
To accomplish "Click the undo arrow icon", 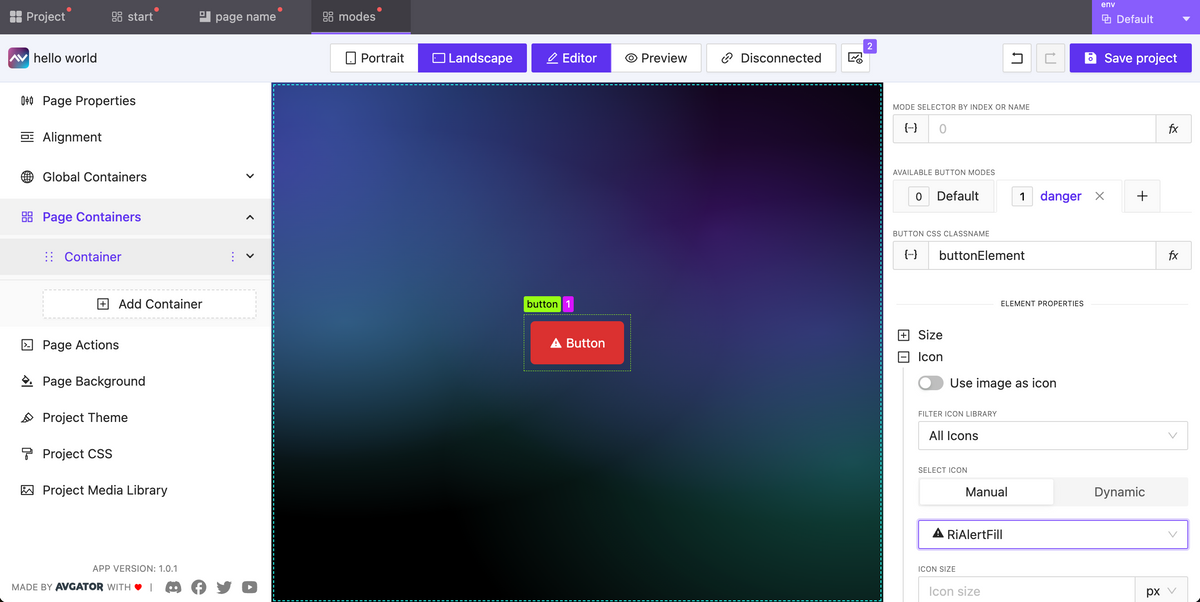I will click(1017, 58).
